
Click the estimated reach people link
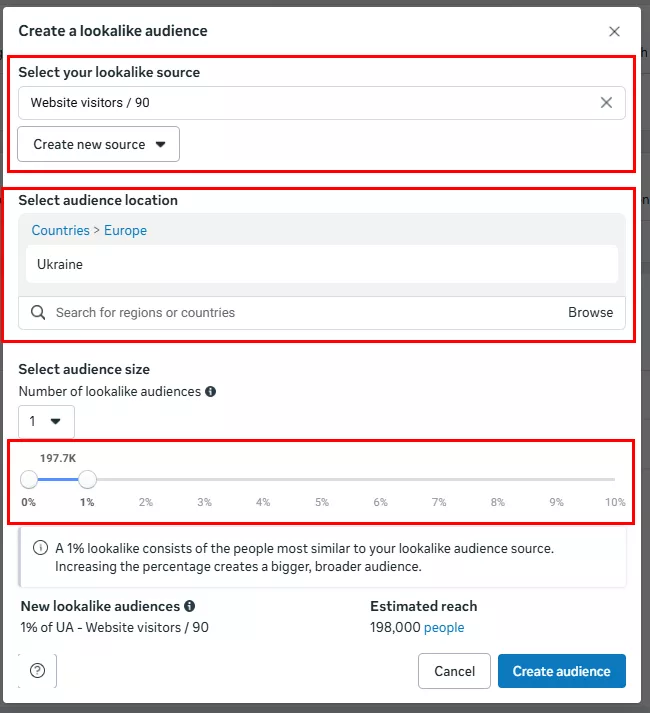444,627
